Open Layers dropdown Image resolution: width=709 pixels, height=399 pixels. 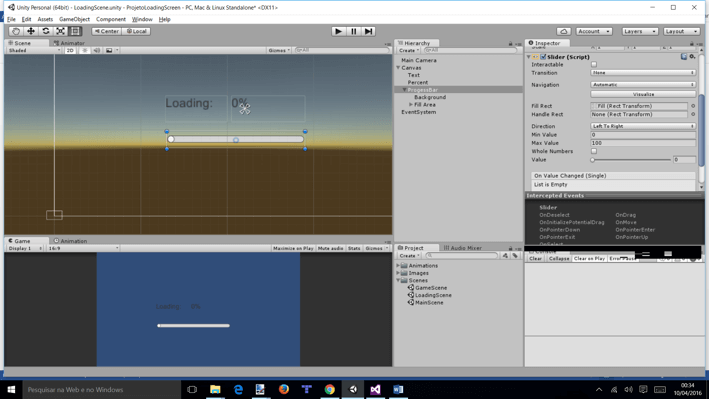click(x=639, y=31)
